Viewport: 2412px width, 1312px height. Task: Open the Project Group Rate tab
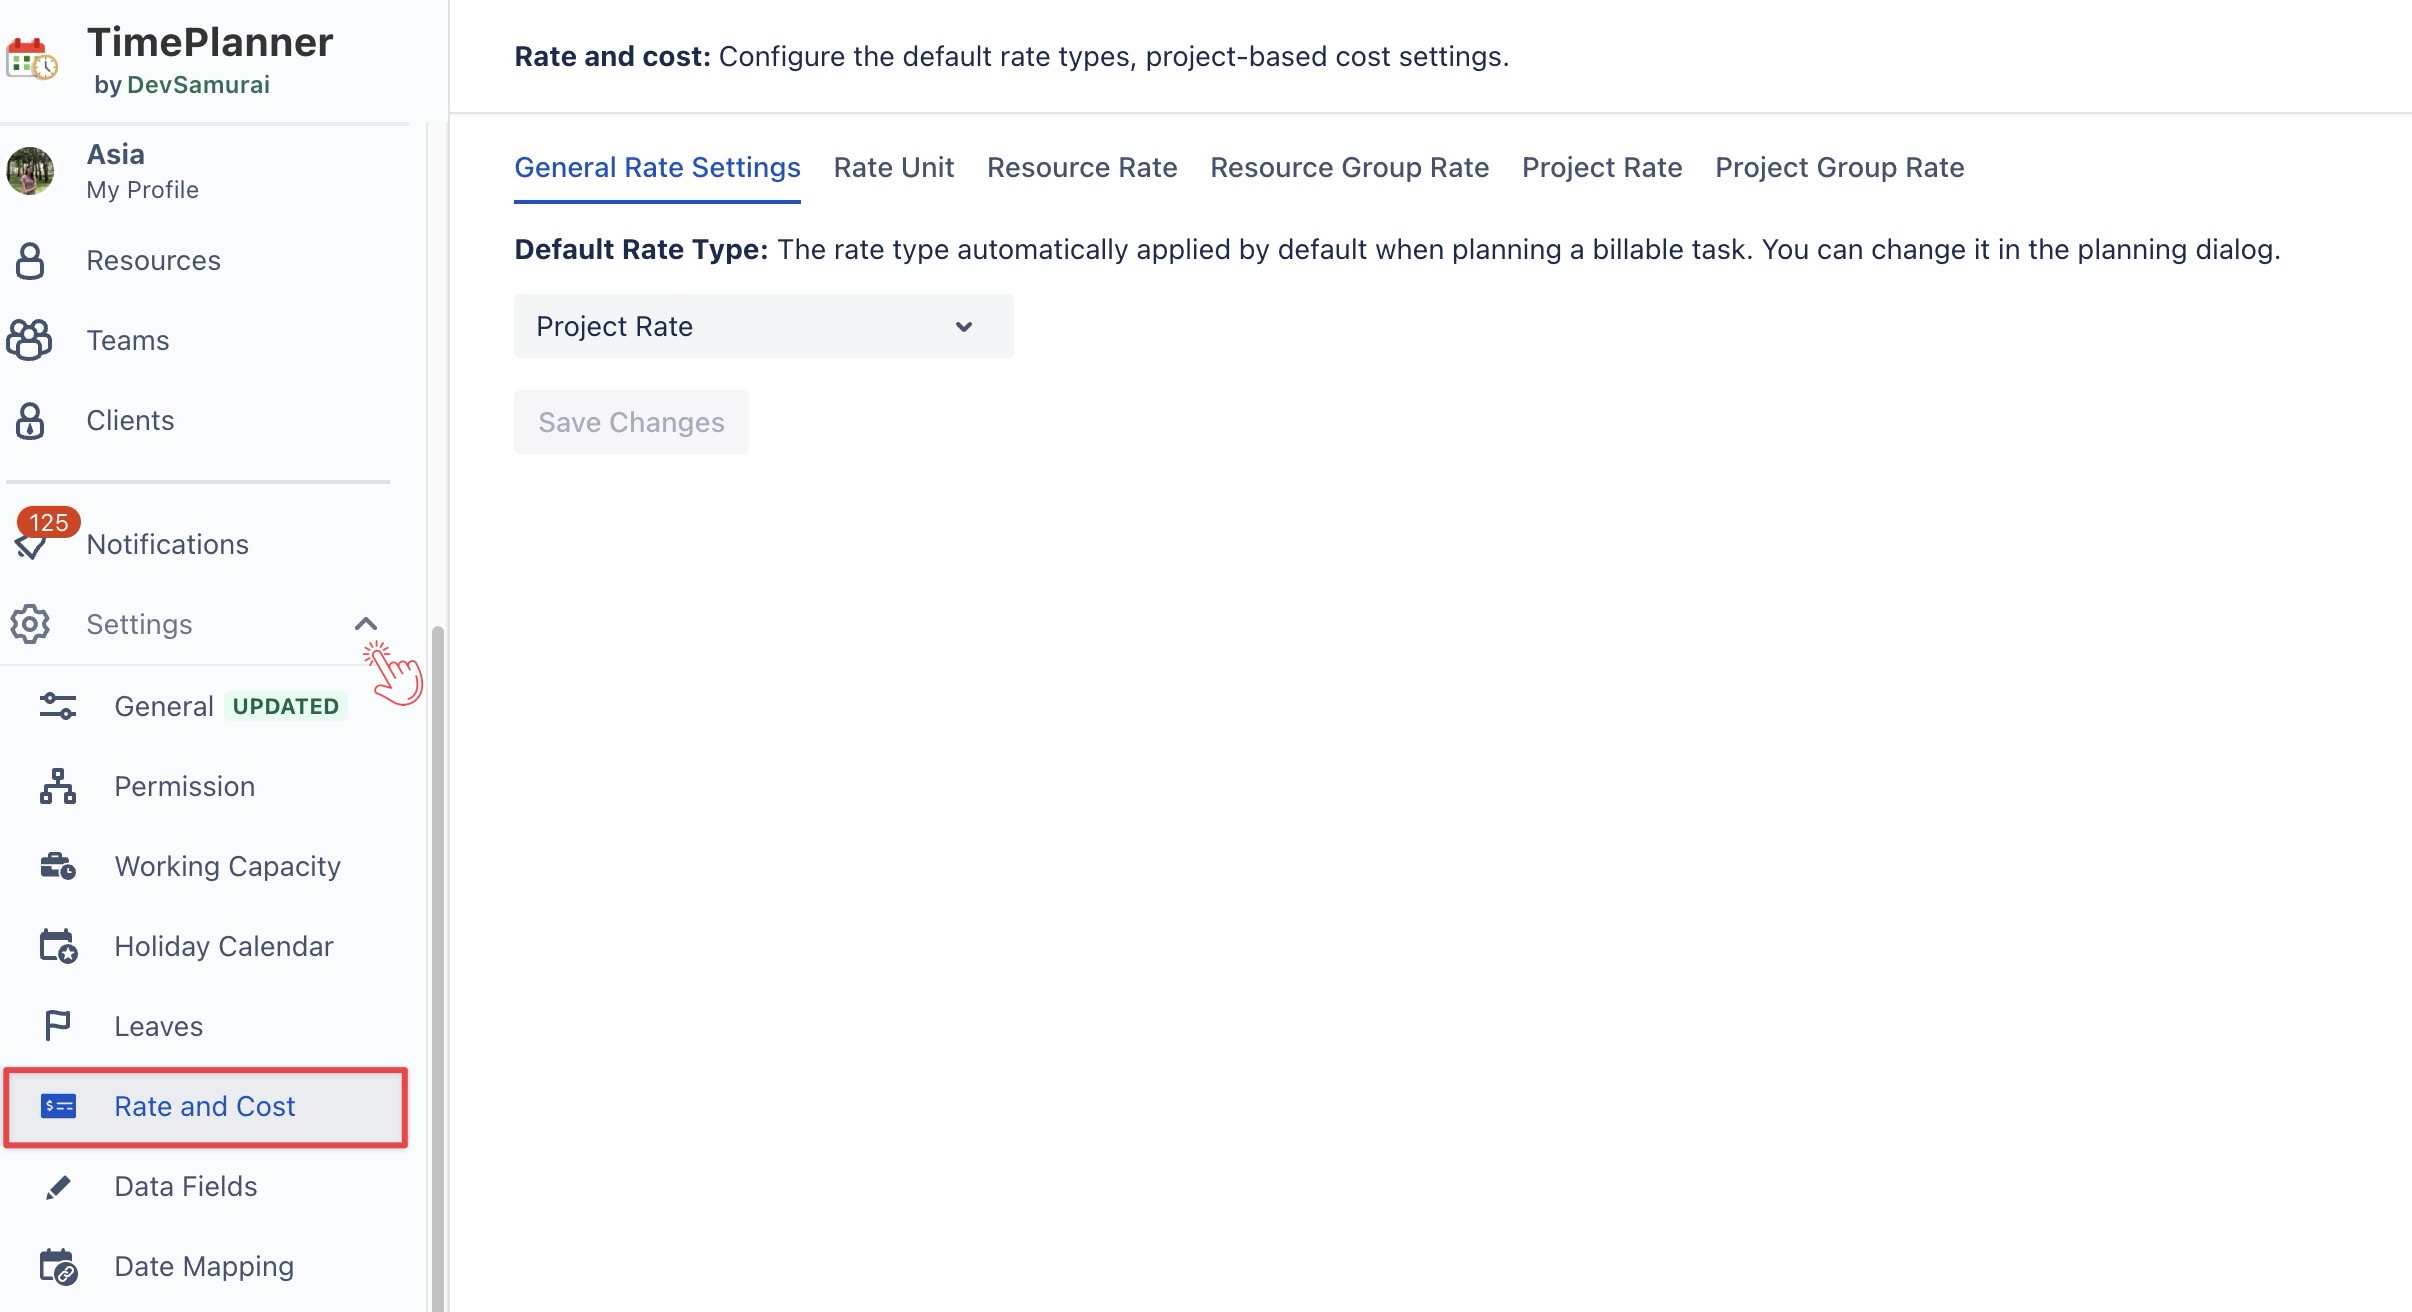click(1839, 168)
